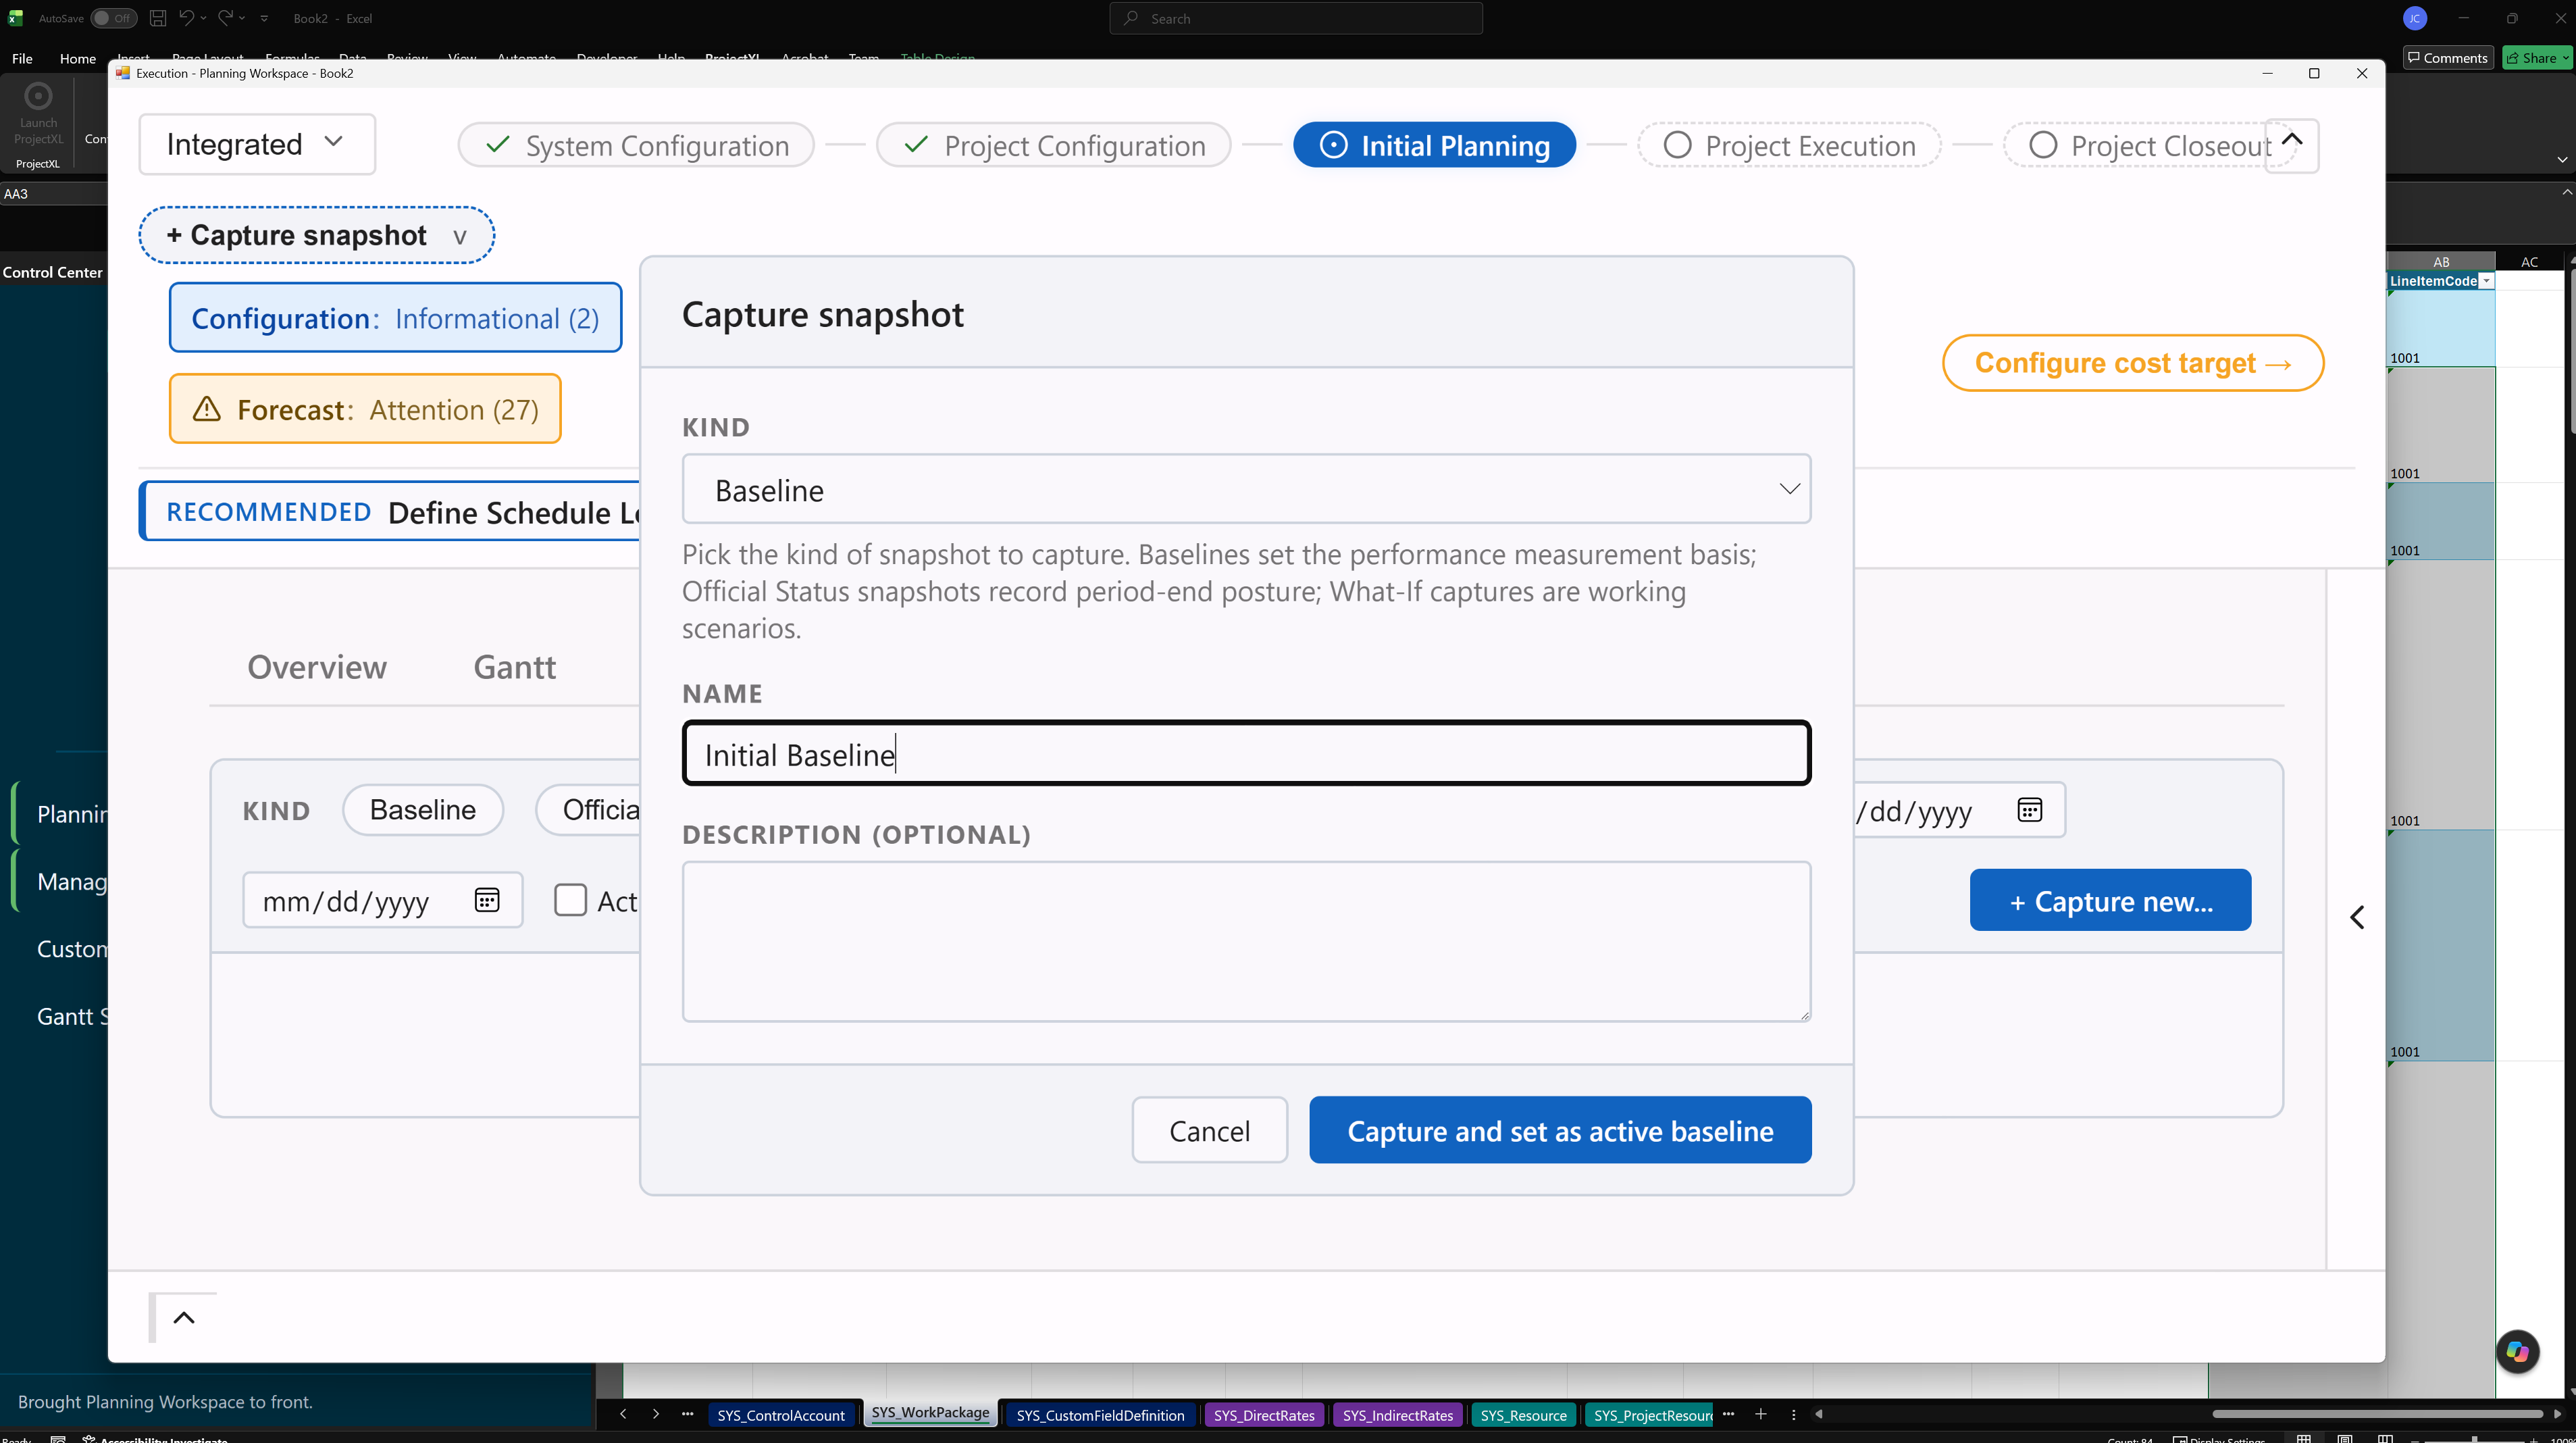
Task: Select the SYS_DirectRates sheet tab
Action: tap(1264, 1415)
